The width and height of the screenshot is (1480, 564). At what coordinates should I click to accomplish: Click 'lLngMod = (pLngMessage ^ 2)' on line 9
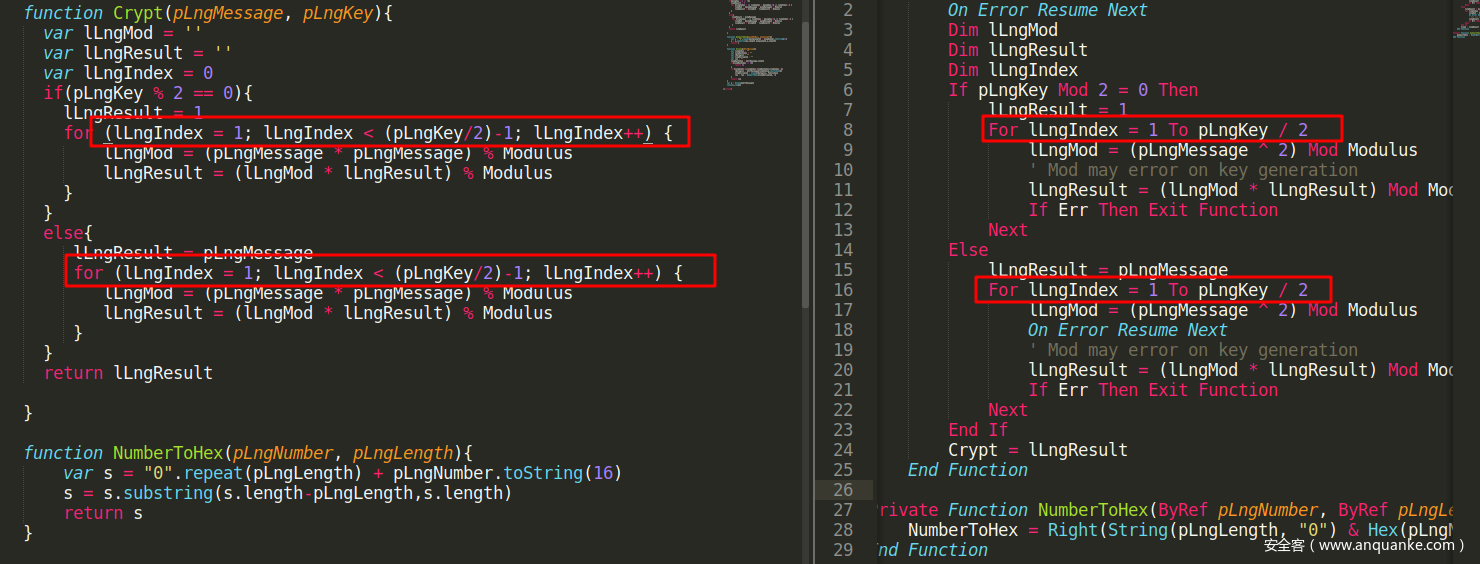[1163, 150]
